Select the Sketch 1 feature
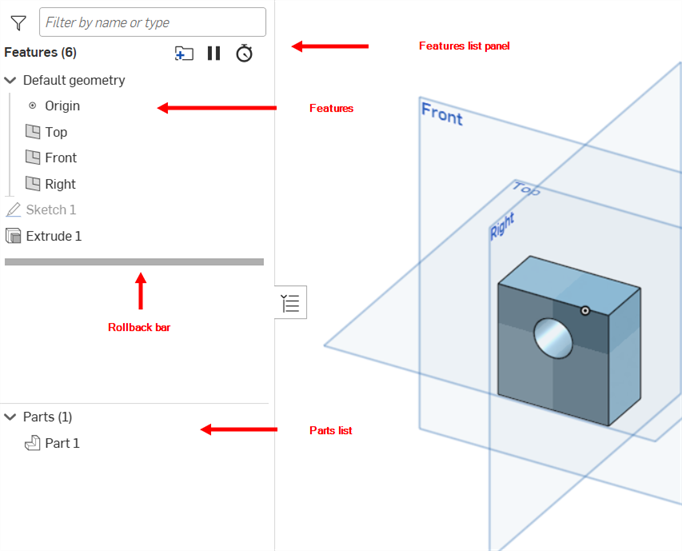 [51, 210]
